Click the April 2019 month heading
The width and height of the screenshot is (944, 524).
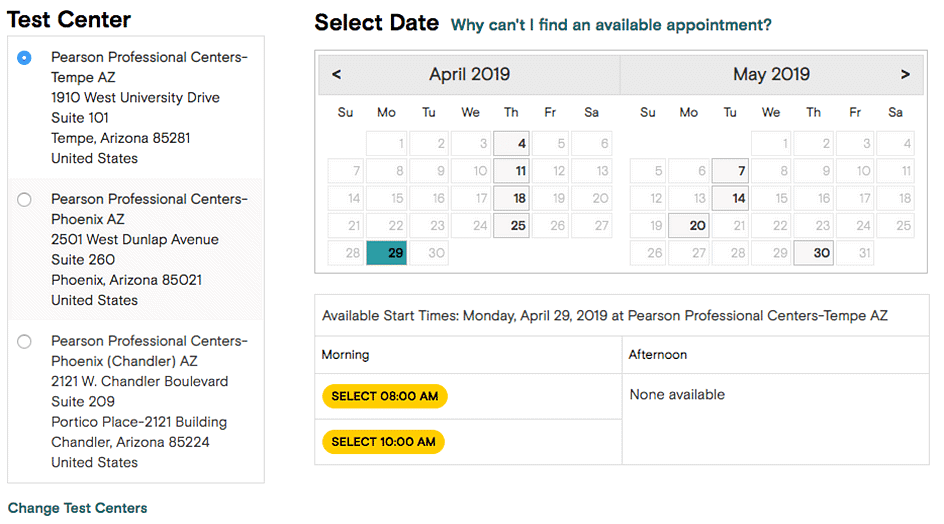point(470,74)
